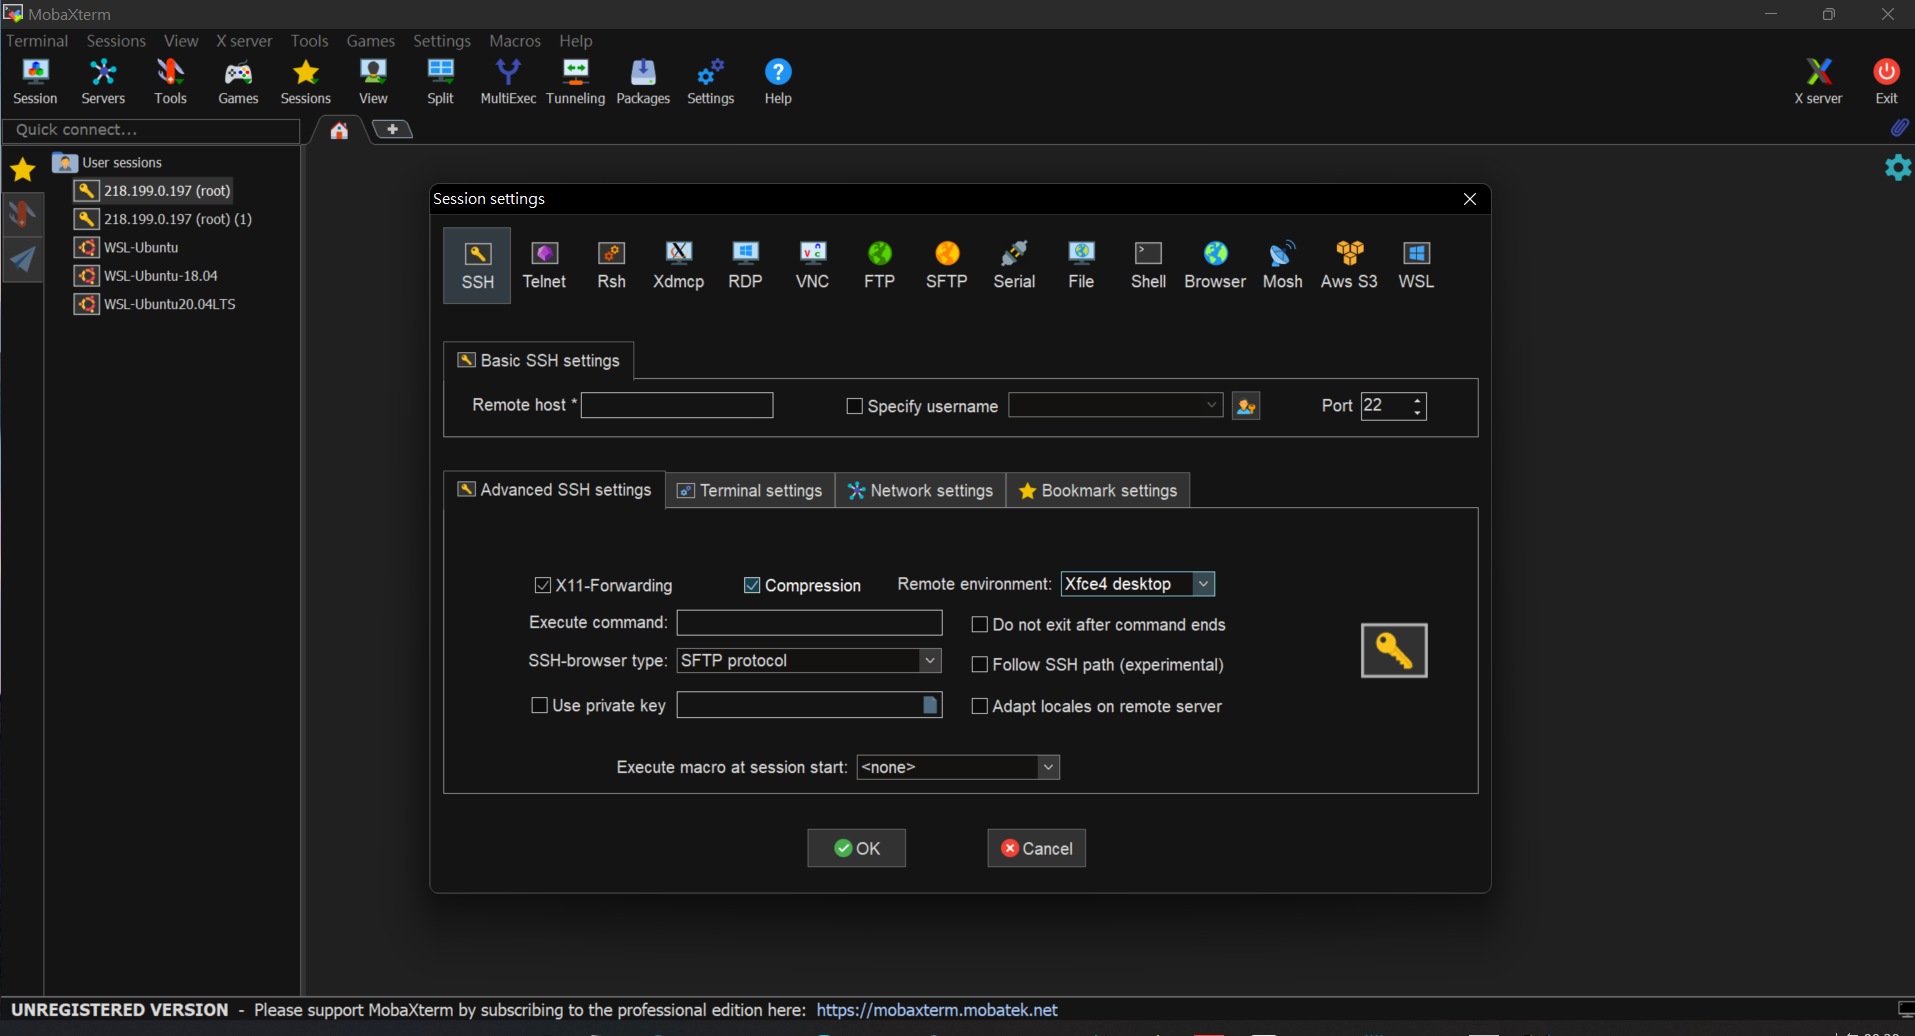
Task: Open the Session toolbar button
Action: click(35, 81)
